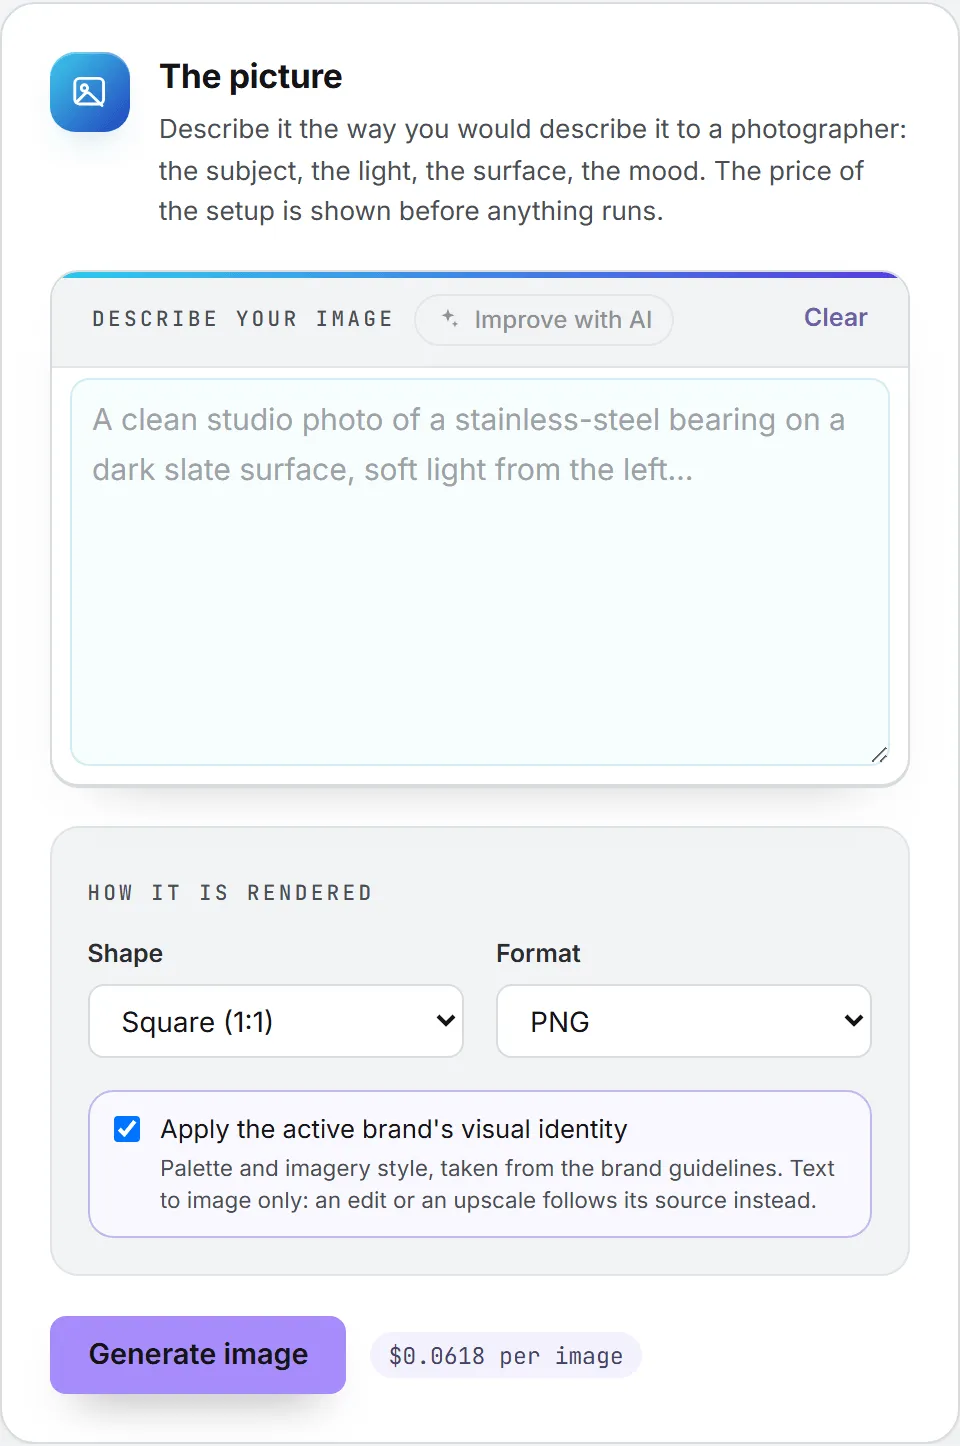960x1446 pixels.
Task: Click the 'Palette and imagery style' helper text
Action: pos(497,1184)
